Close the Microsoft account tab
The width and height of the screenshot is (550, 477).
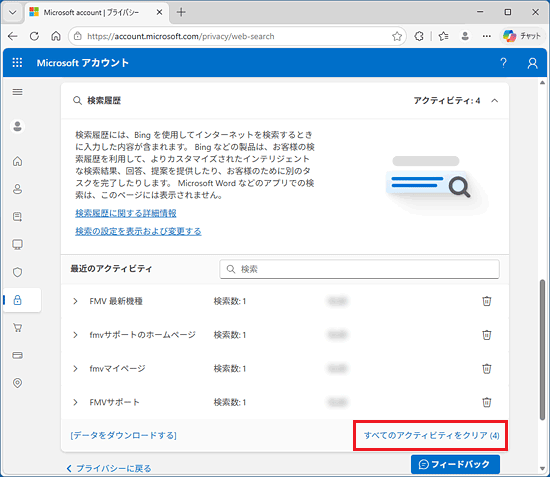pos(159,12)
